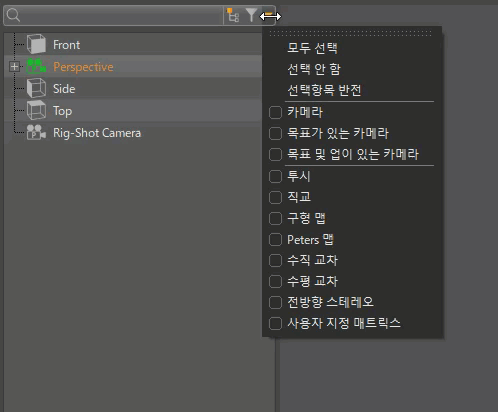
Task: Enable the 투시 checkbox
Action: coord(275,176)
